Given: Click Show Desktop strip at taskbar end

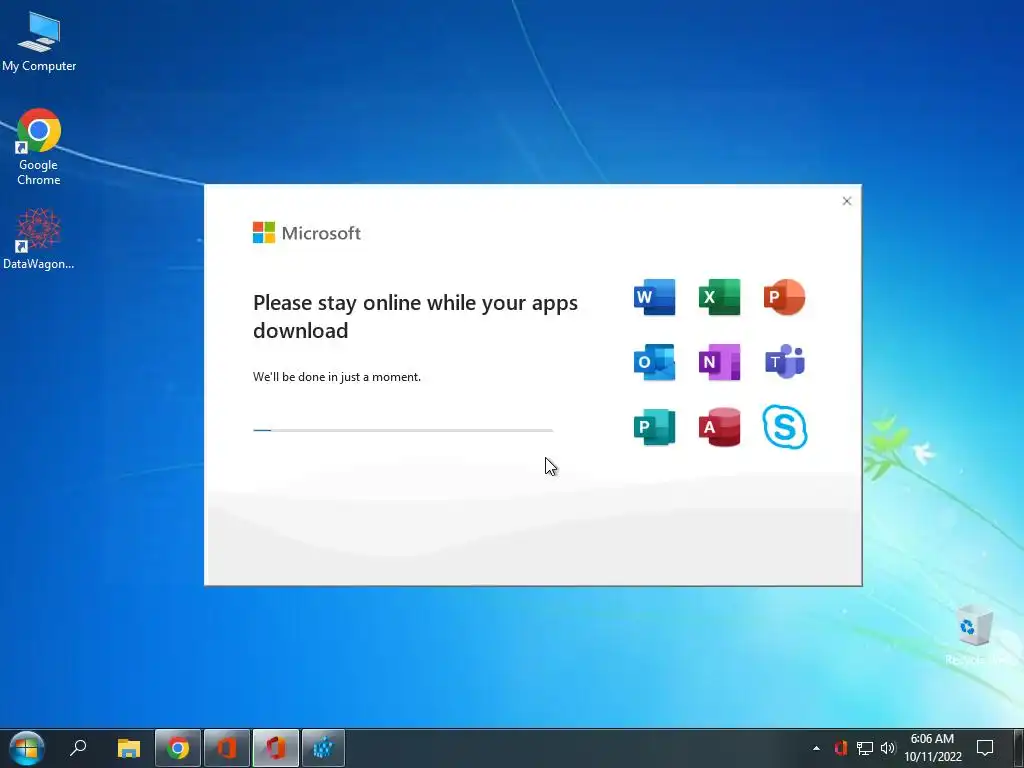Looking at the screenshot, I should (1019, 748).
